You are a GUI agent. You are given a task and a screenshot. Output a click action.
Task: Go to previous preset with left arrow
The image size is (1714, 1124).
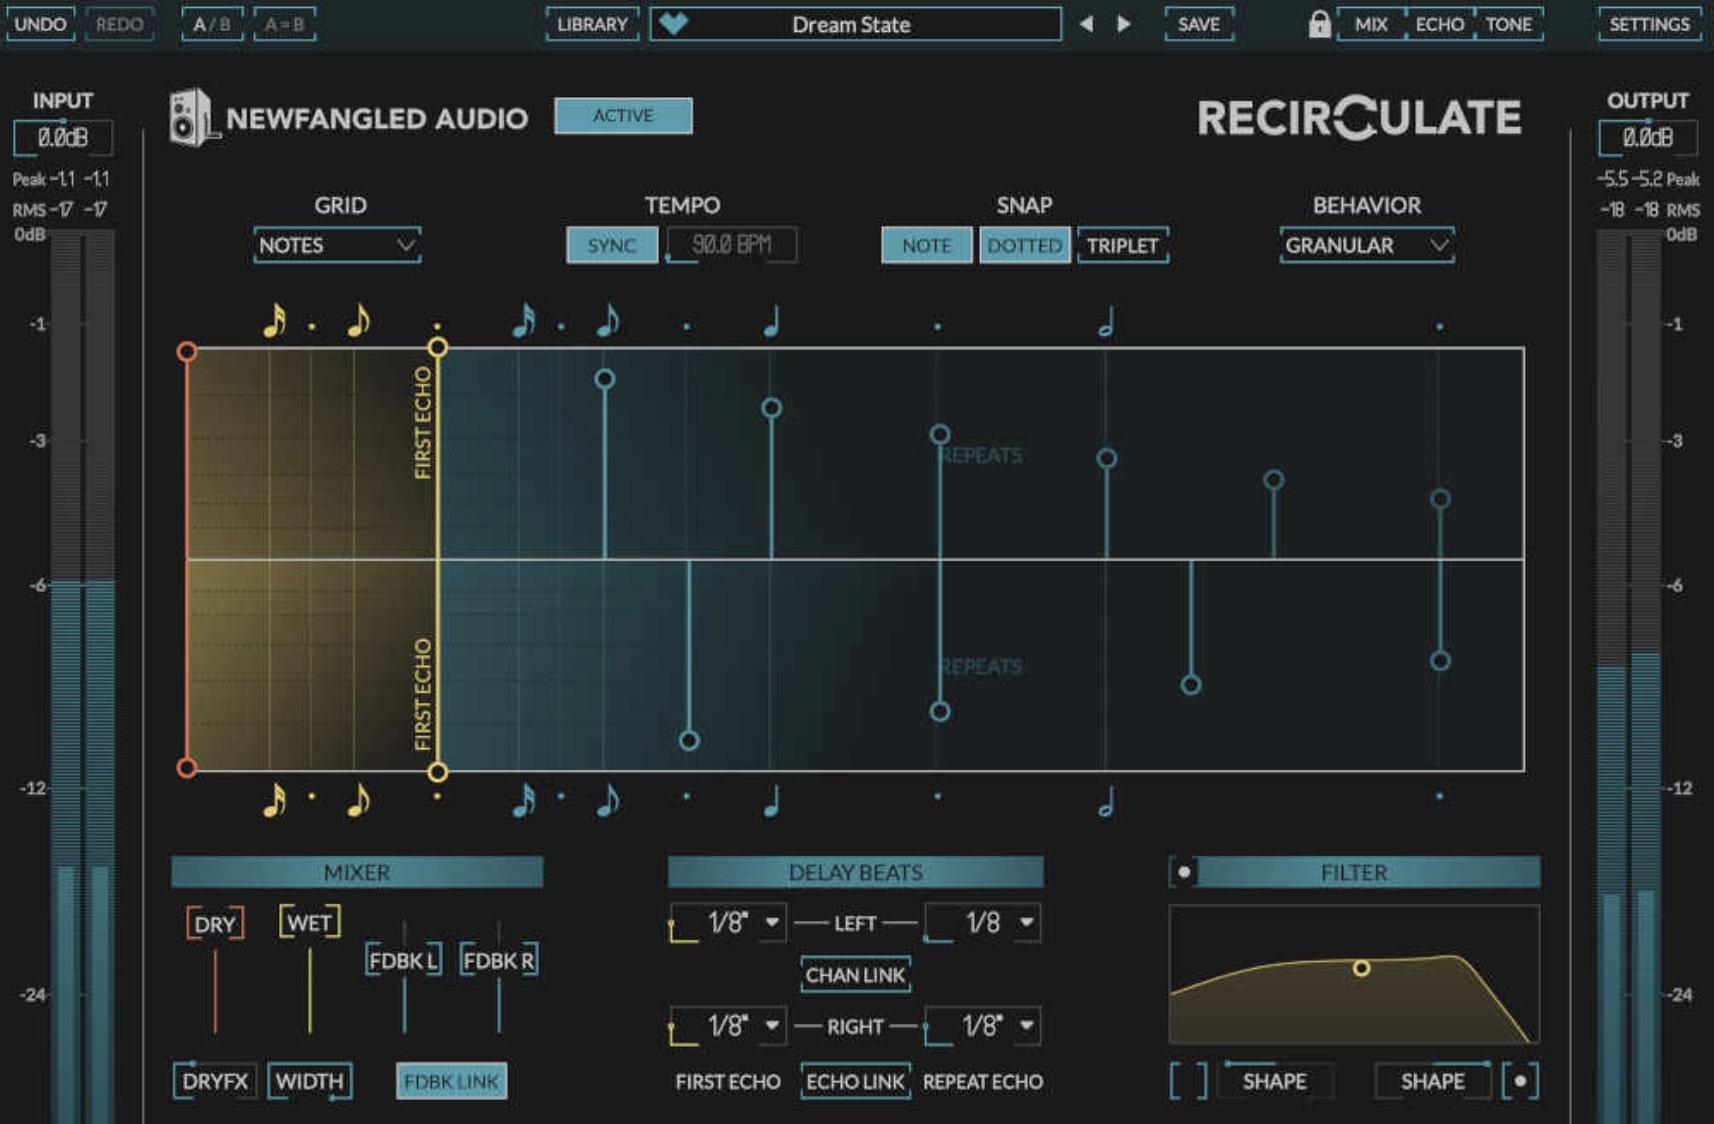[1086, 24]
